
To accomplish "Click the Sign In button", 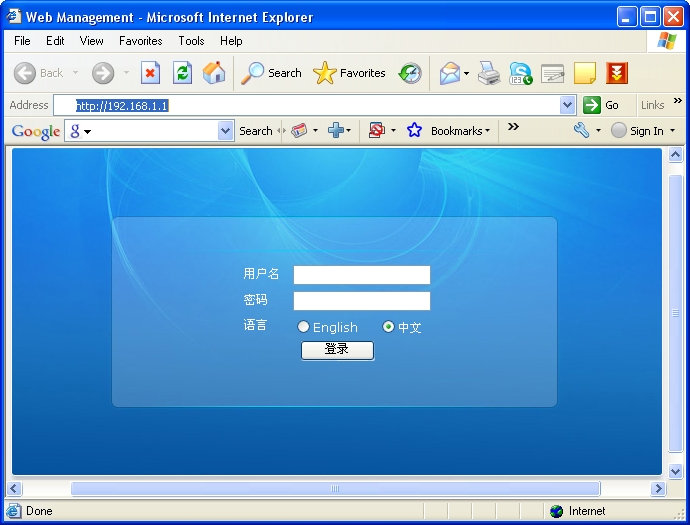I will coord(638,131).
